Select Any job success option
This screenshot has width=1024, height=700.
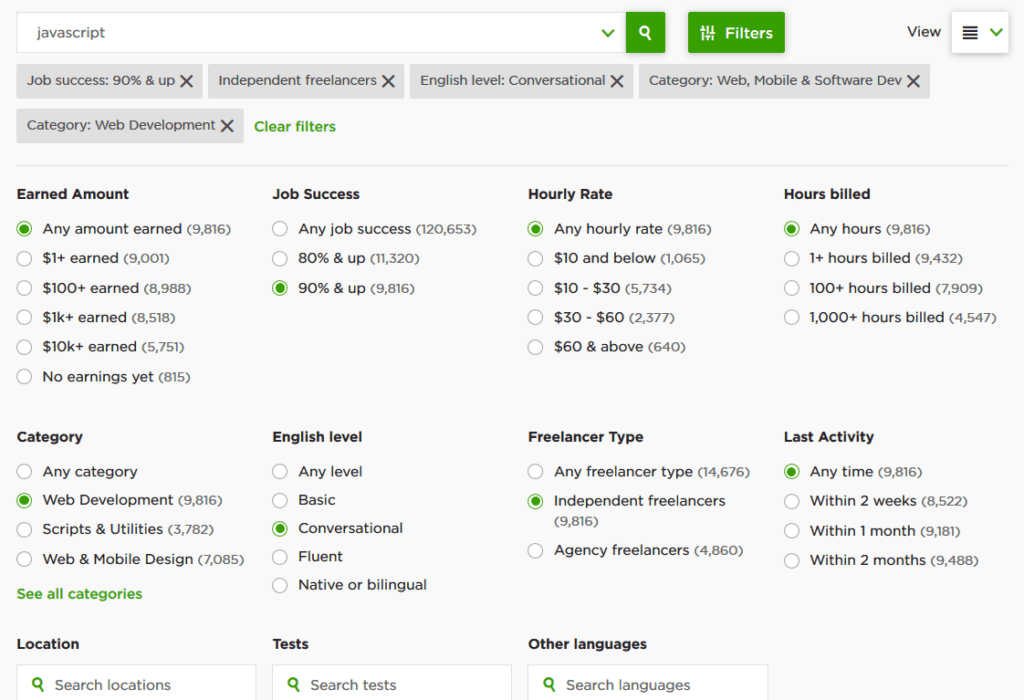(x=280, y=229)
